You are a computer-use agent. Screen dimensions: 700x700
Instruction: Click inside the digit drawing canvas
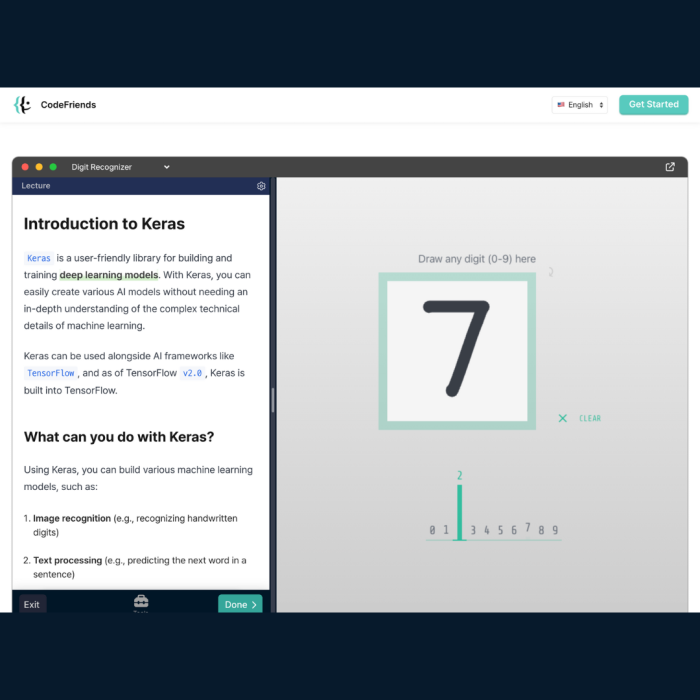tap(457, 351)
